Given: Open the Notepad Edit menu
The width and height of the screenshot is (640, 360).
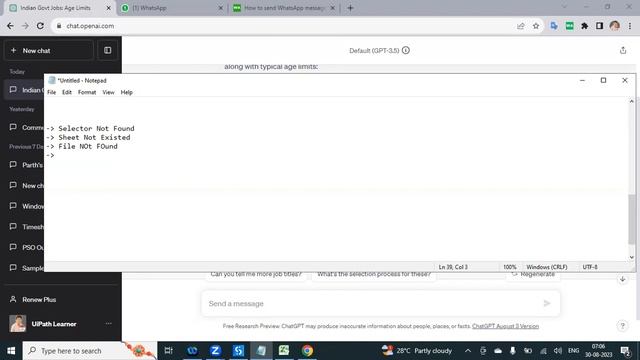Looking at the screenshot, I should pos(67,92).
